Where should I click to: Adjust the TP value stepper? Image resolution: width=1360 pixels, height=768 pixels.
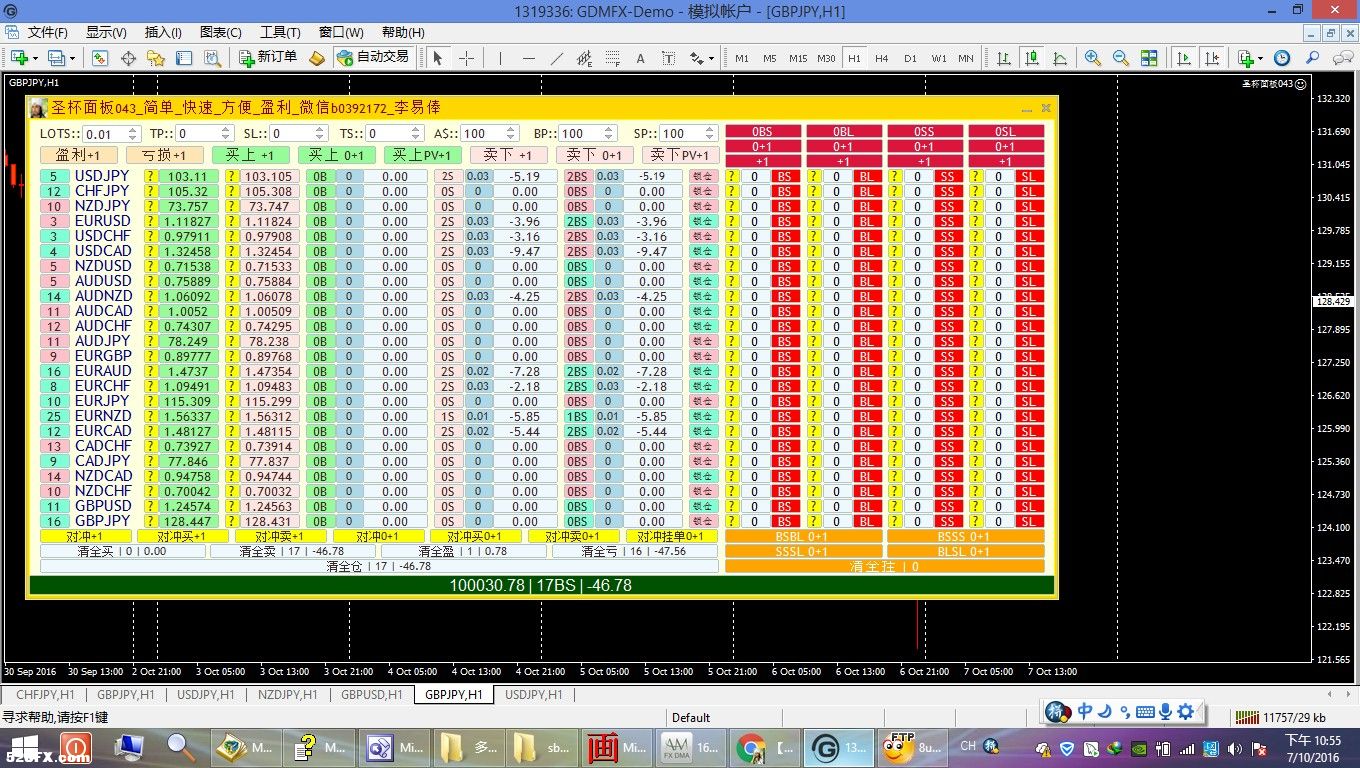(x=226, y=133)
